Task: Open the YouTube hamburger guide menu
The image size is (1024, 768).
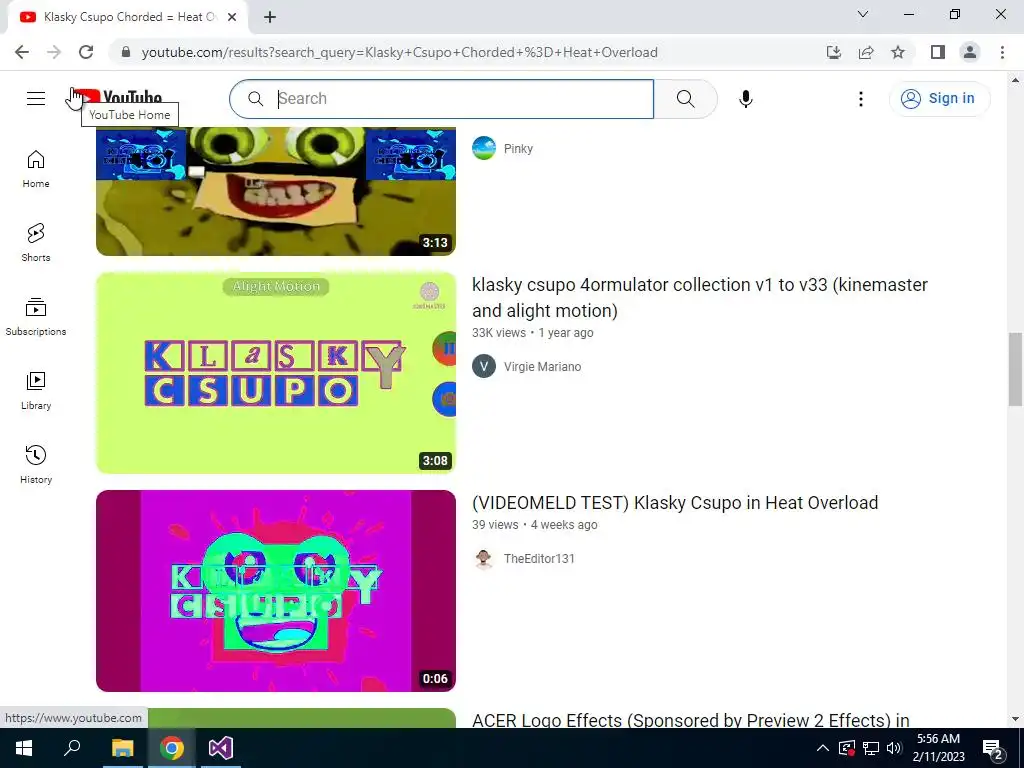Action: click(x=36, y=99)
